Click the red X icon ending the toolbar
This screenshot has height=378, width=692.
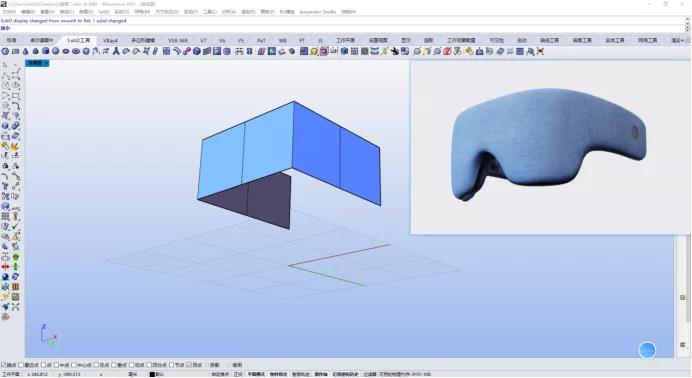[x=540, y=51]
